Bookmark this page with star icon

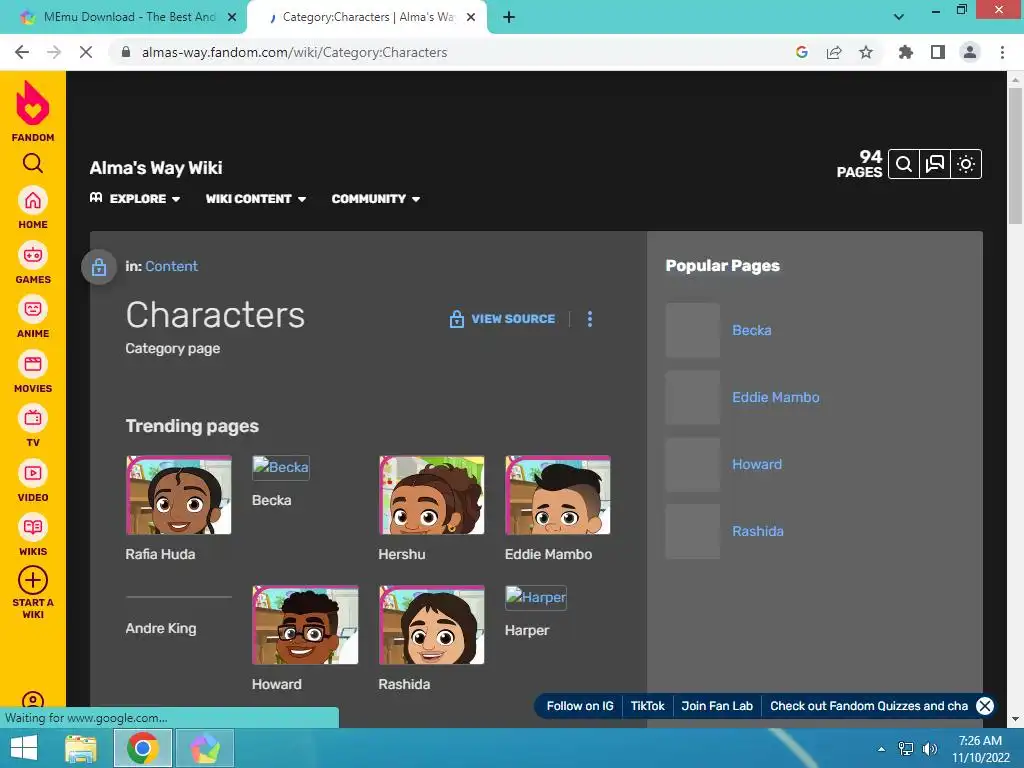tap(866, 52)
